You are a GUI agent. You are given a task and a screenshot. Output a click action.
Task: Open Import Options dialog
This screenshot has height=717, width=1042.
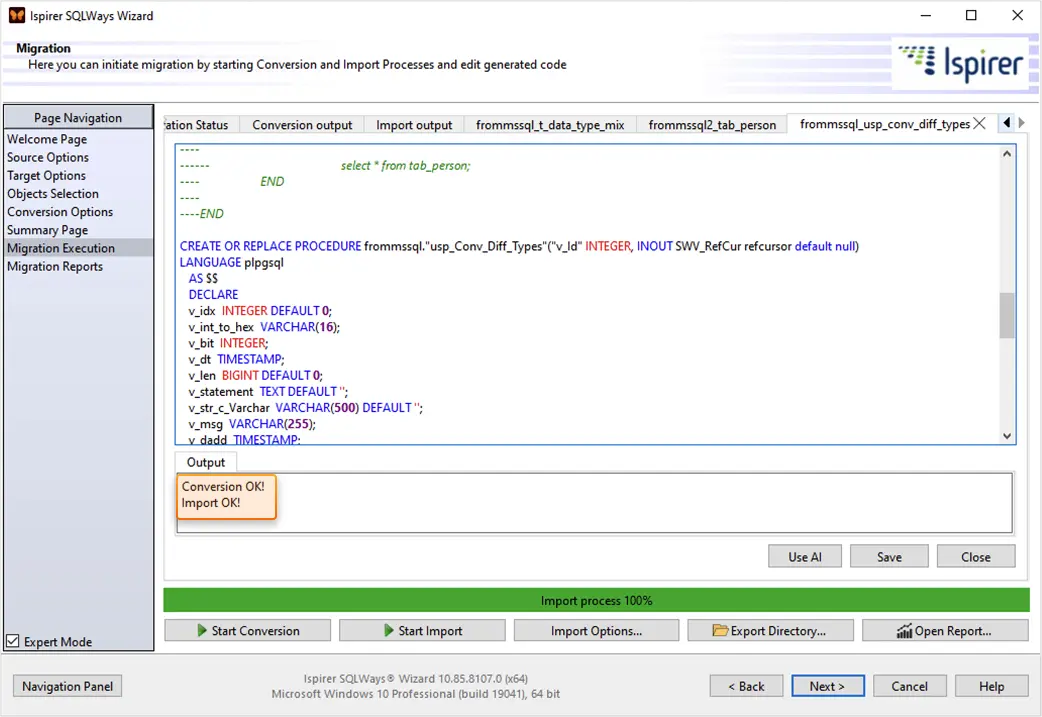tap(596, 631)
